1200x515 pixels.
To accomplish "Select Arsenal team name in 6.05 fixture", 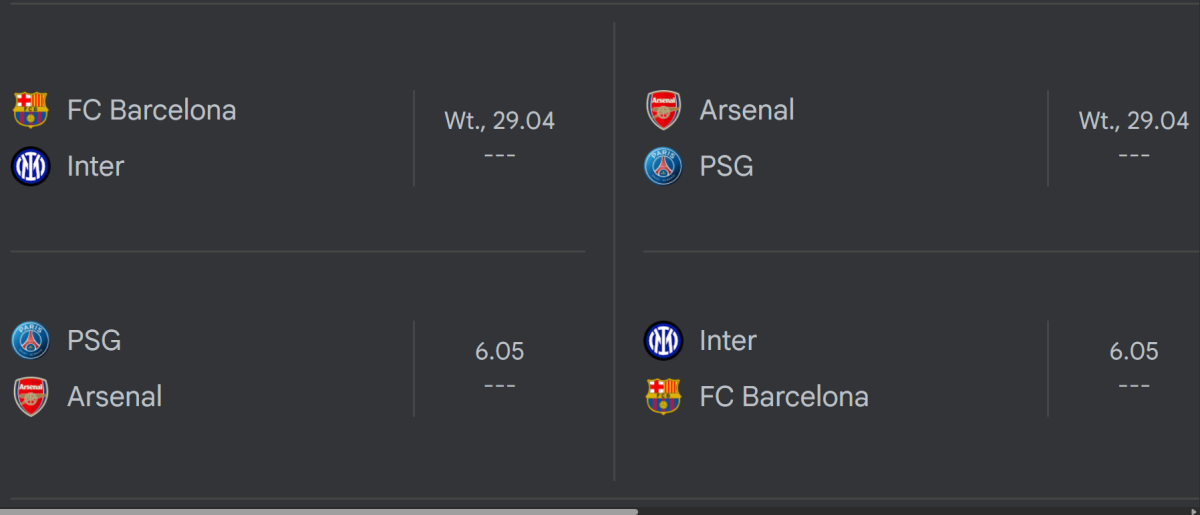I will click(114, 397).
